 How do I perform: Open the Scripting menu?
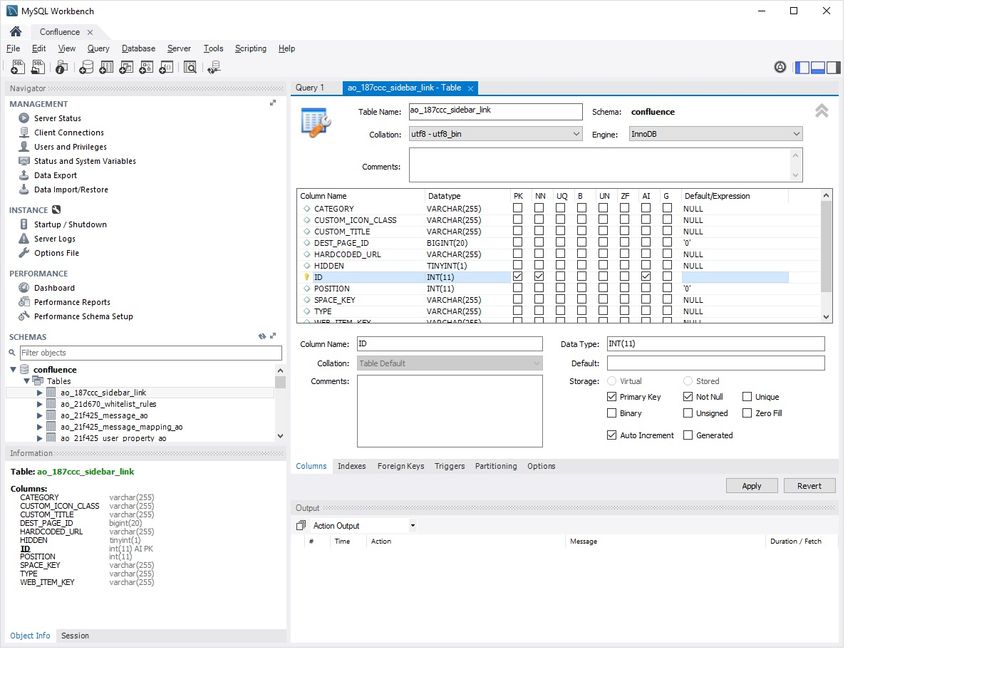pos(250,48)
